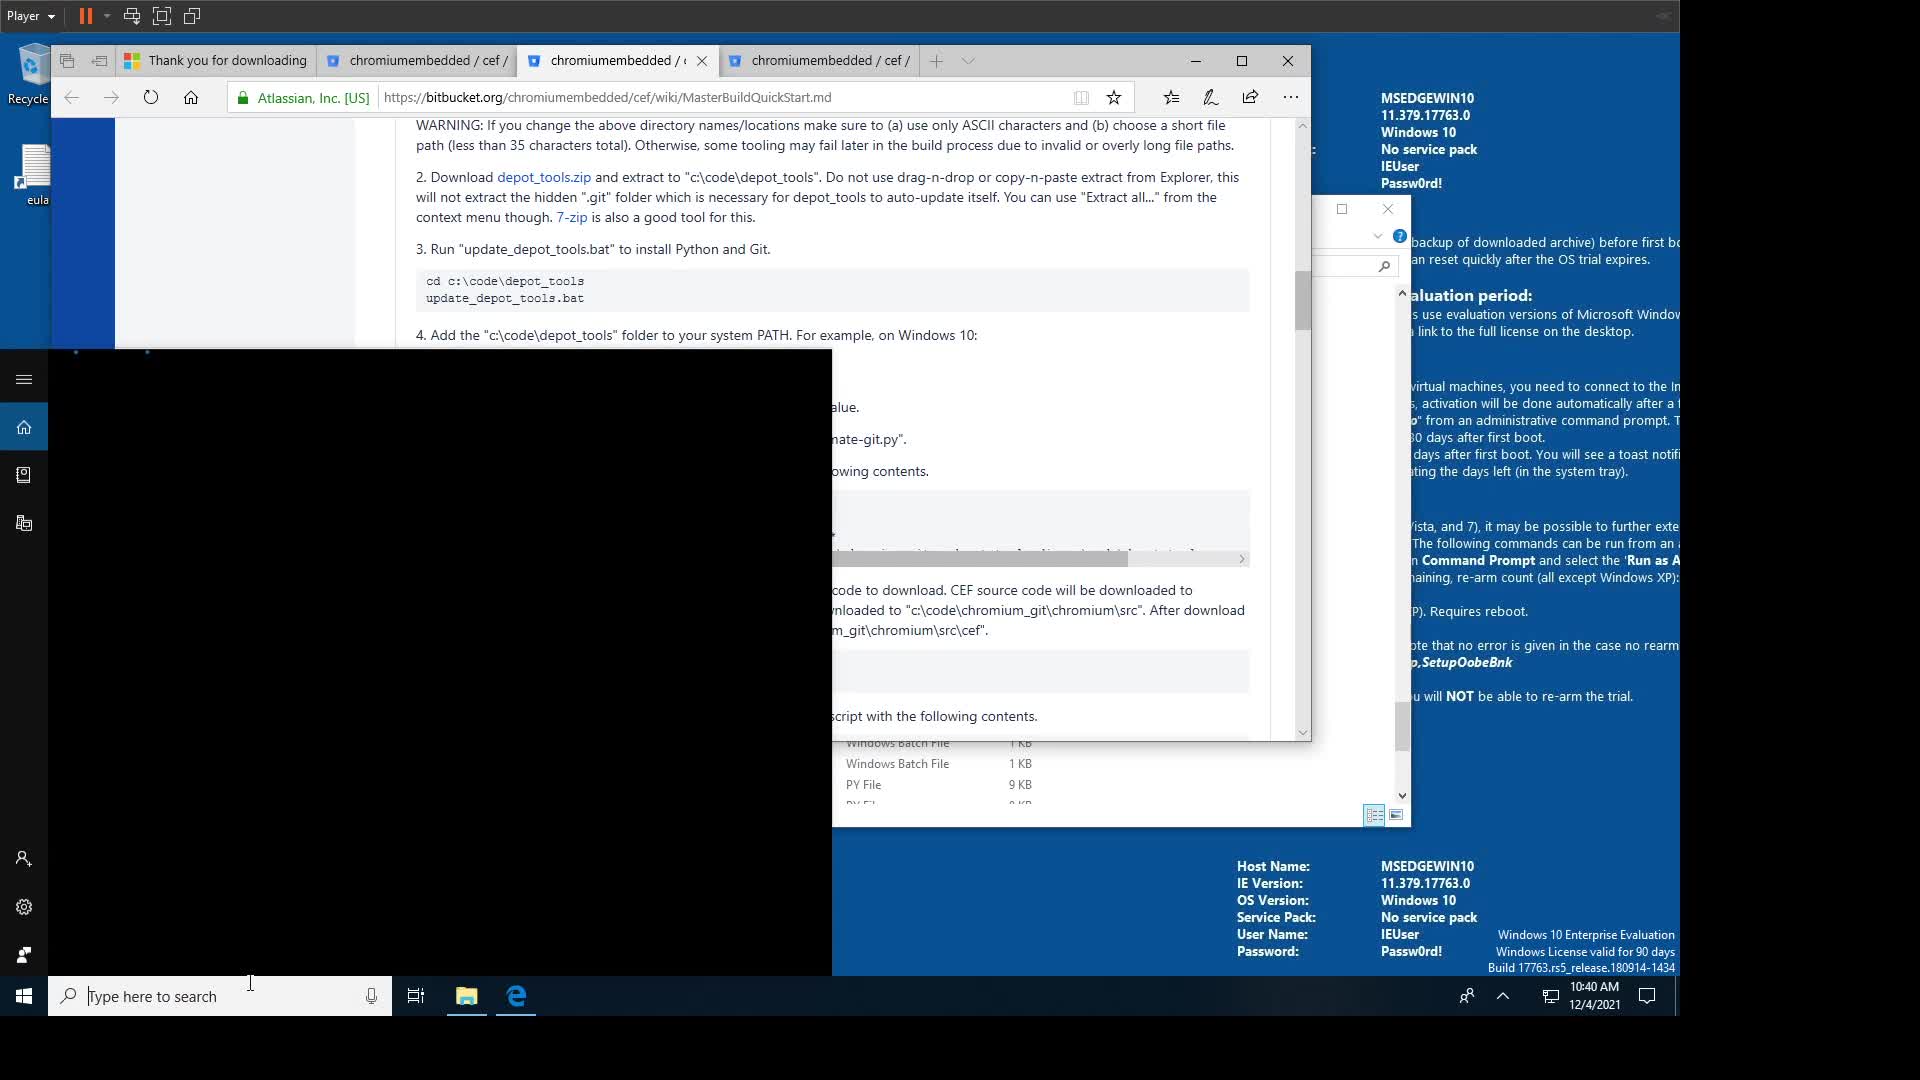Open Edge Settings and more menu
Viewport: 1920px width, 1080px height.
pos(1290,97)
